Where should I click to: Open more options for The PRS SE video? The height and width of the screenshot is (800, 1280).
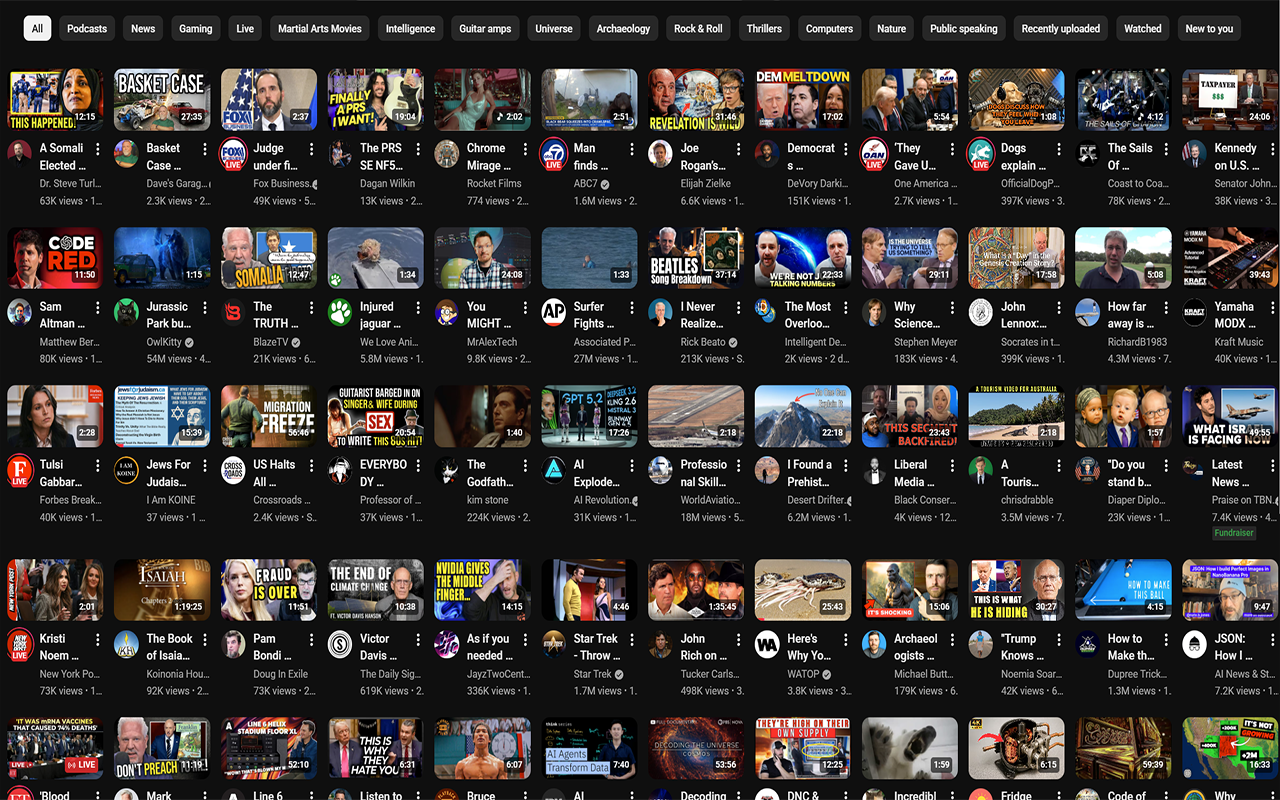pyautogui.click(x=418, y=149)
